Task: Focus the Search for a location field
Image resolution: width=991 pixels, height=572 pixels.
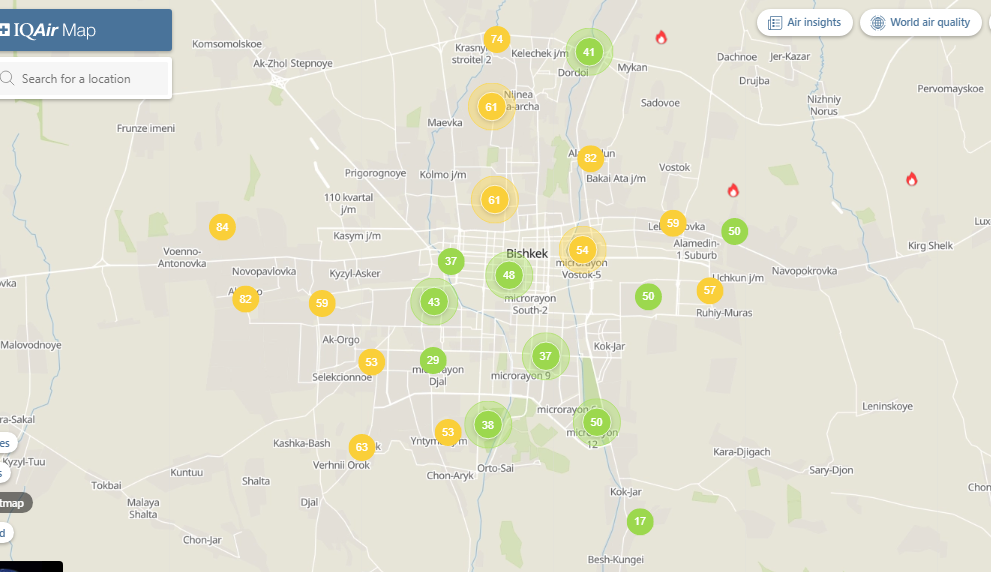Action: (85, 78)
